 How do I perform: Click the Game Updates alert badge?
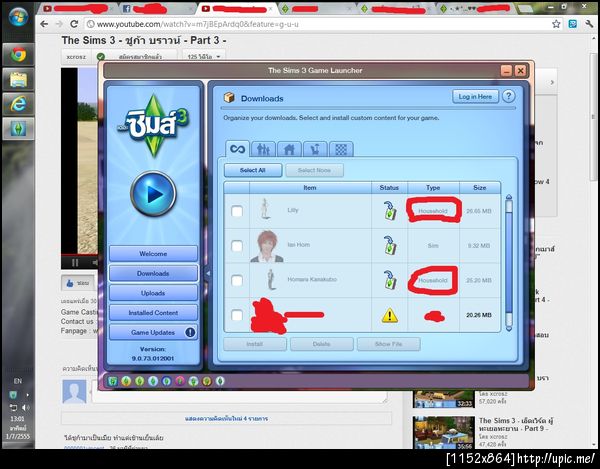pyautogui.click(x=190, y=332)
